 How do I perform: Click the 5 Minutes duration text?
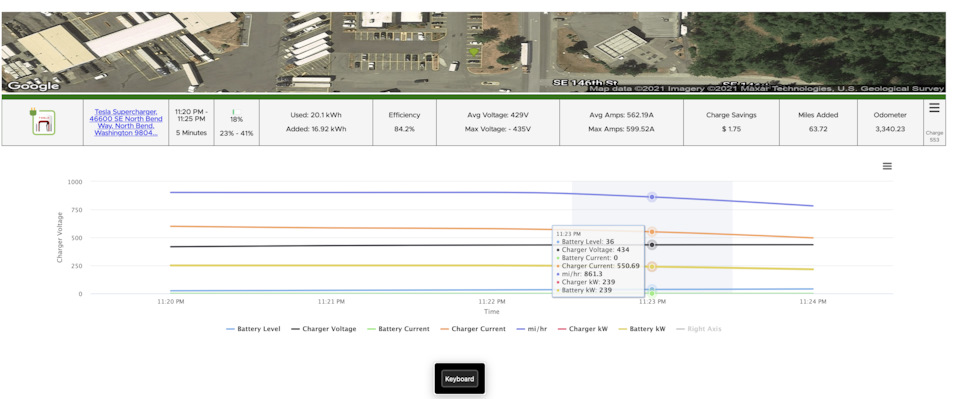click(x=191, y=133)
